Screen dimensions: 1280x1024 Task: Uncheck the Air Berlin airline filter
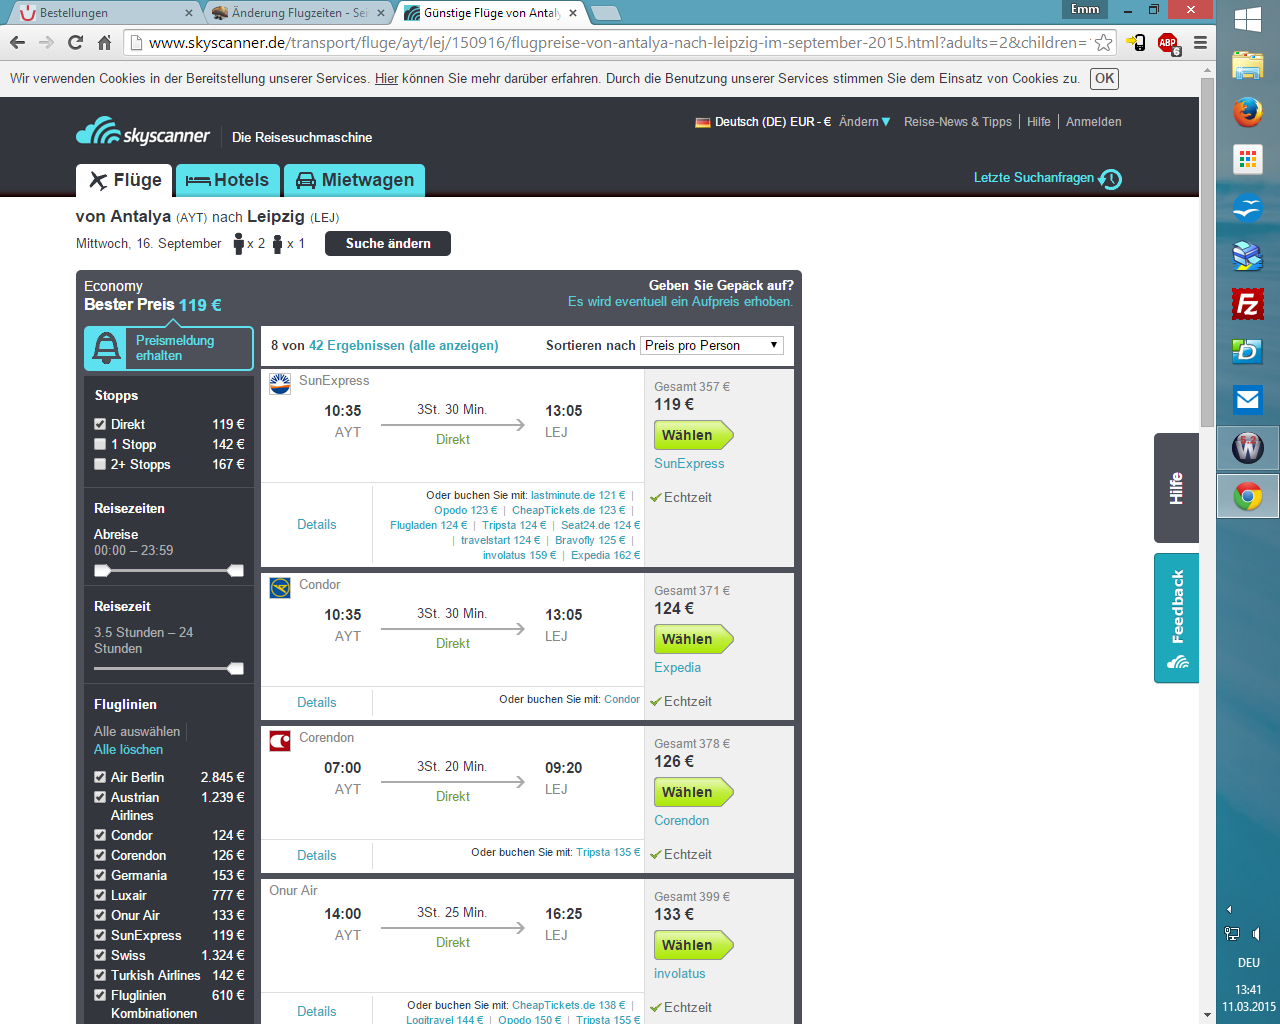pyautogui.click(x=100, y=777)
